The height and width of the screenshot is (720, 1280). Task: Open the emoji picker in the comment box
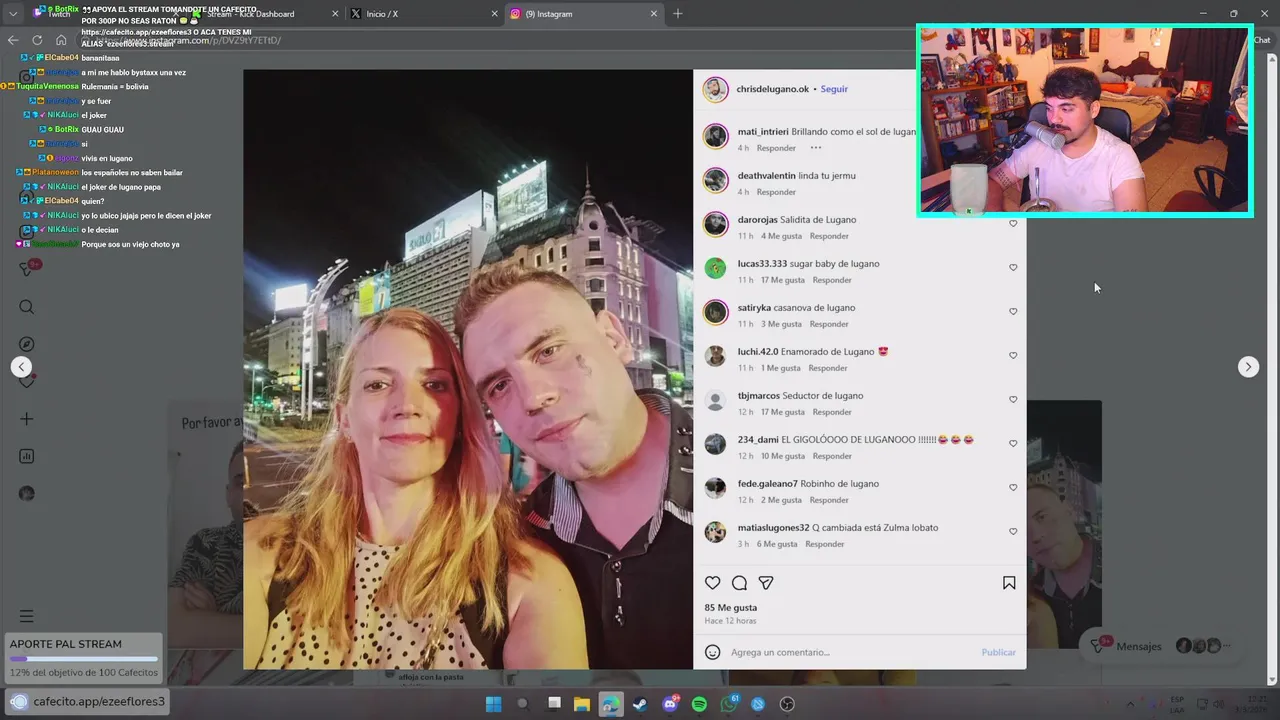[712, 652]
